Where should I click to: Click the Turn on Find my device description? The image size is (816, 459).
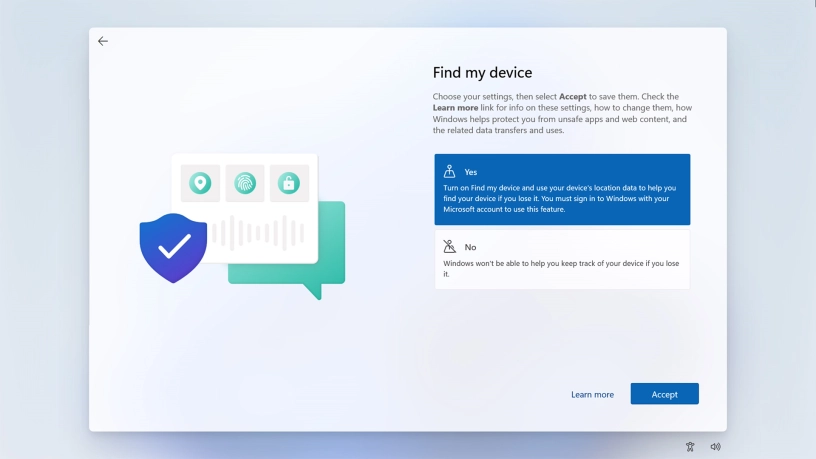[560, 198]
